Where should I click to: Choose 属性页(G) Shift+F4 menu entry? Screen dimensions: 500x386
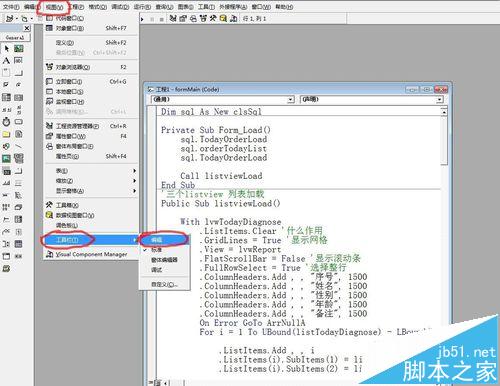91,156
